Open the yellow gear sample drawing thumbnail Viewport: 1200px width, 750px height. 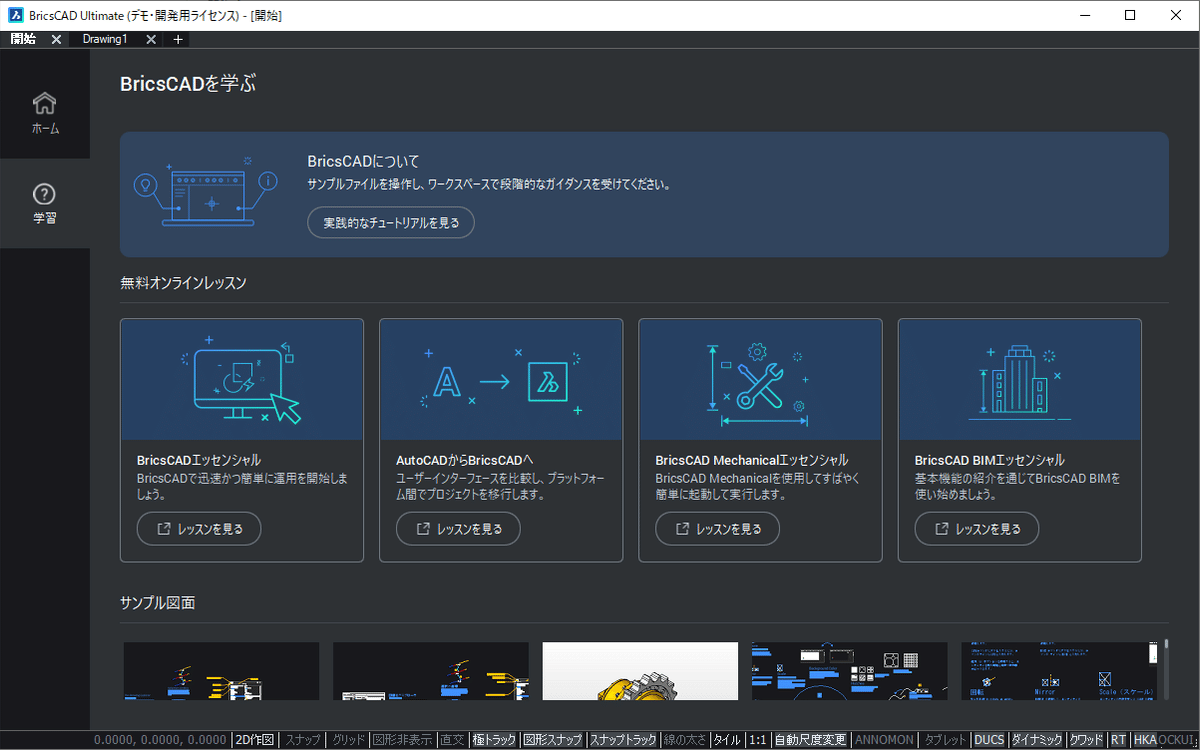coord(640,671)
